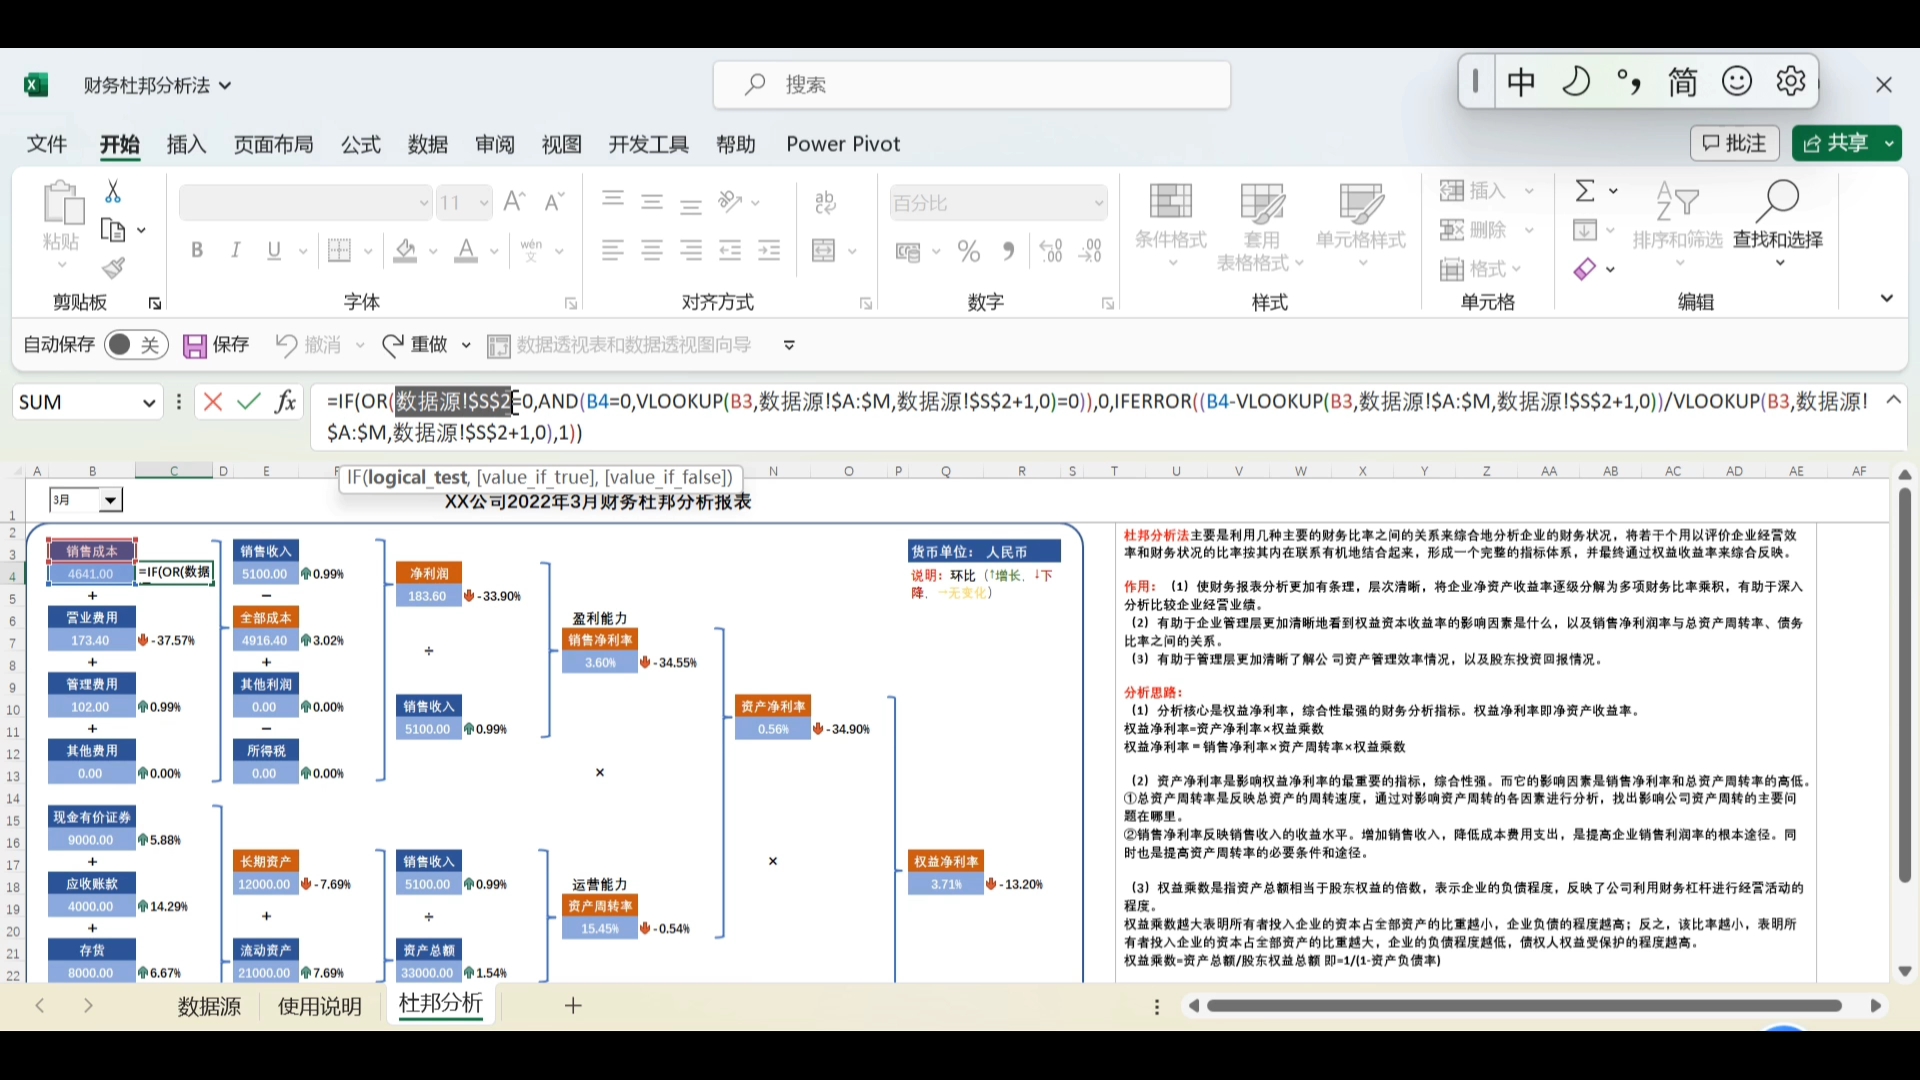Viewport: 1920px width, 1080px height.
Task: Open the 使用说明 sheet tab
Action: tap(320, 1006)
